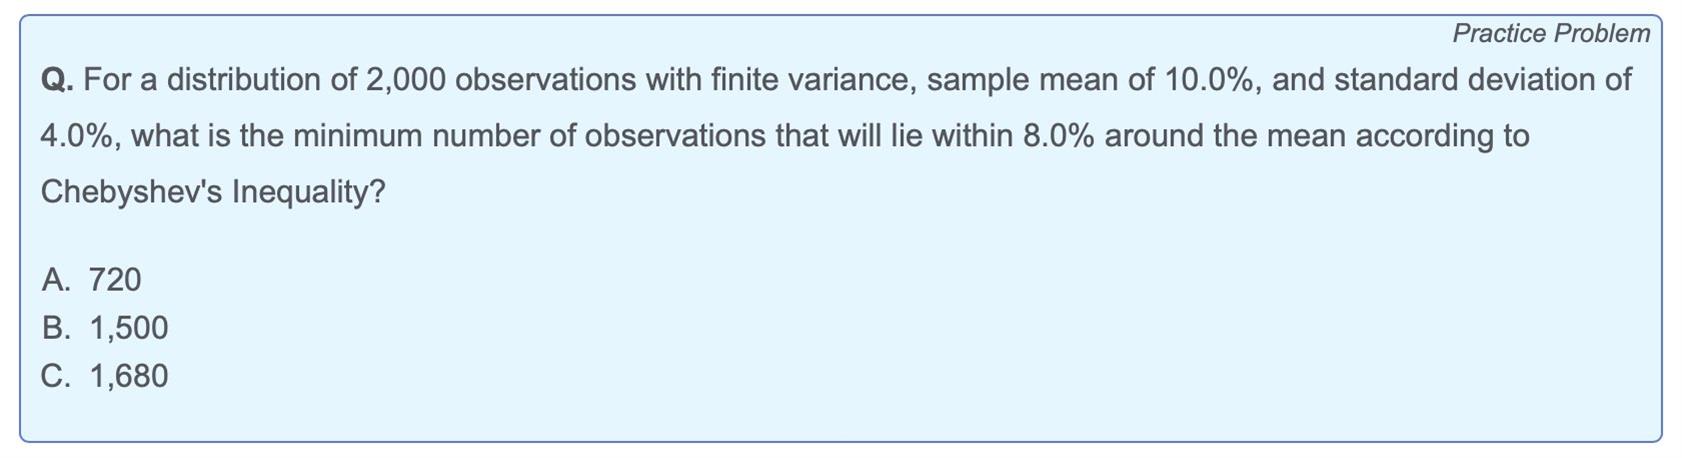Click the option letter A.
Viewport: 1682px width, 458px height.
pyautogui.click(x=56, y=280)
